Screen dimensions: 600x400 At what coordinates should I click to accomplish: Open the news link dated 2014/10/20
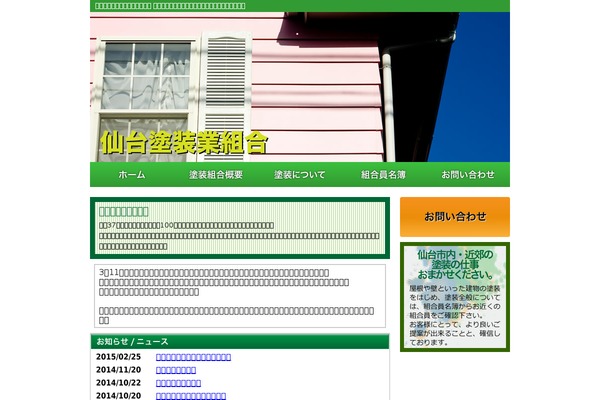[x=191, y=396]
